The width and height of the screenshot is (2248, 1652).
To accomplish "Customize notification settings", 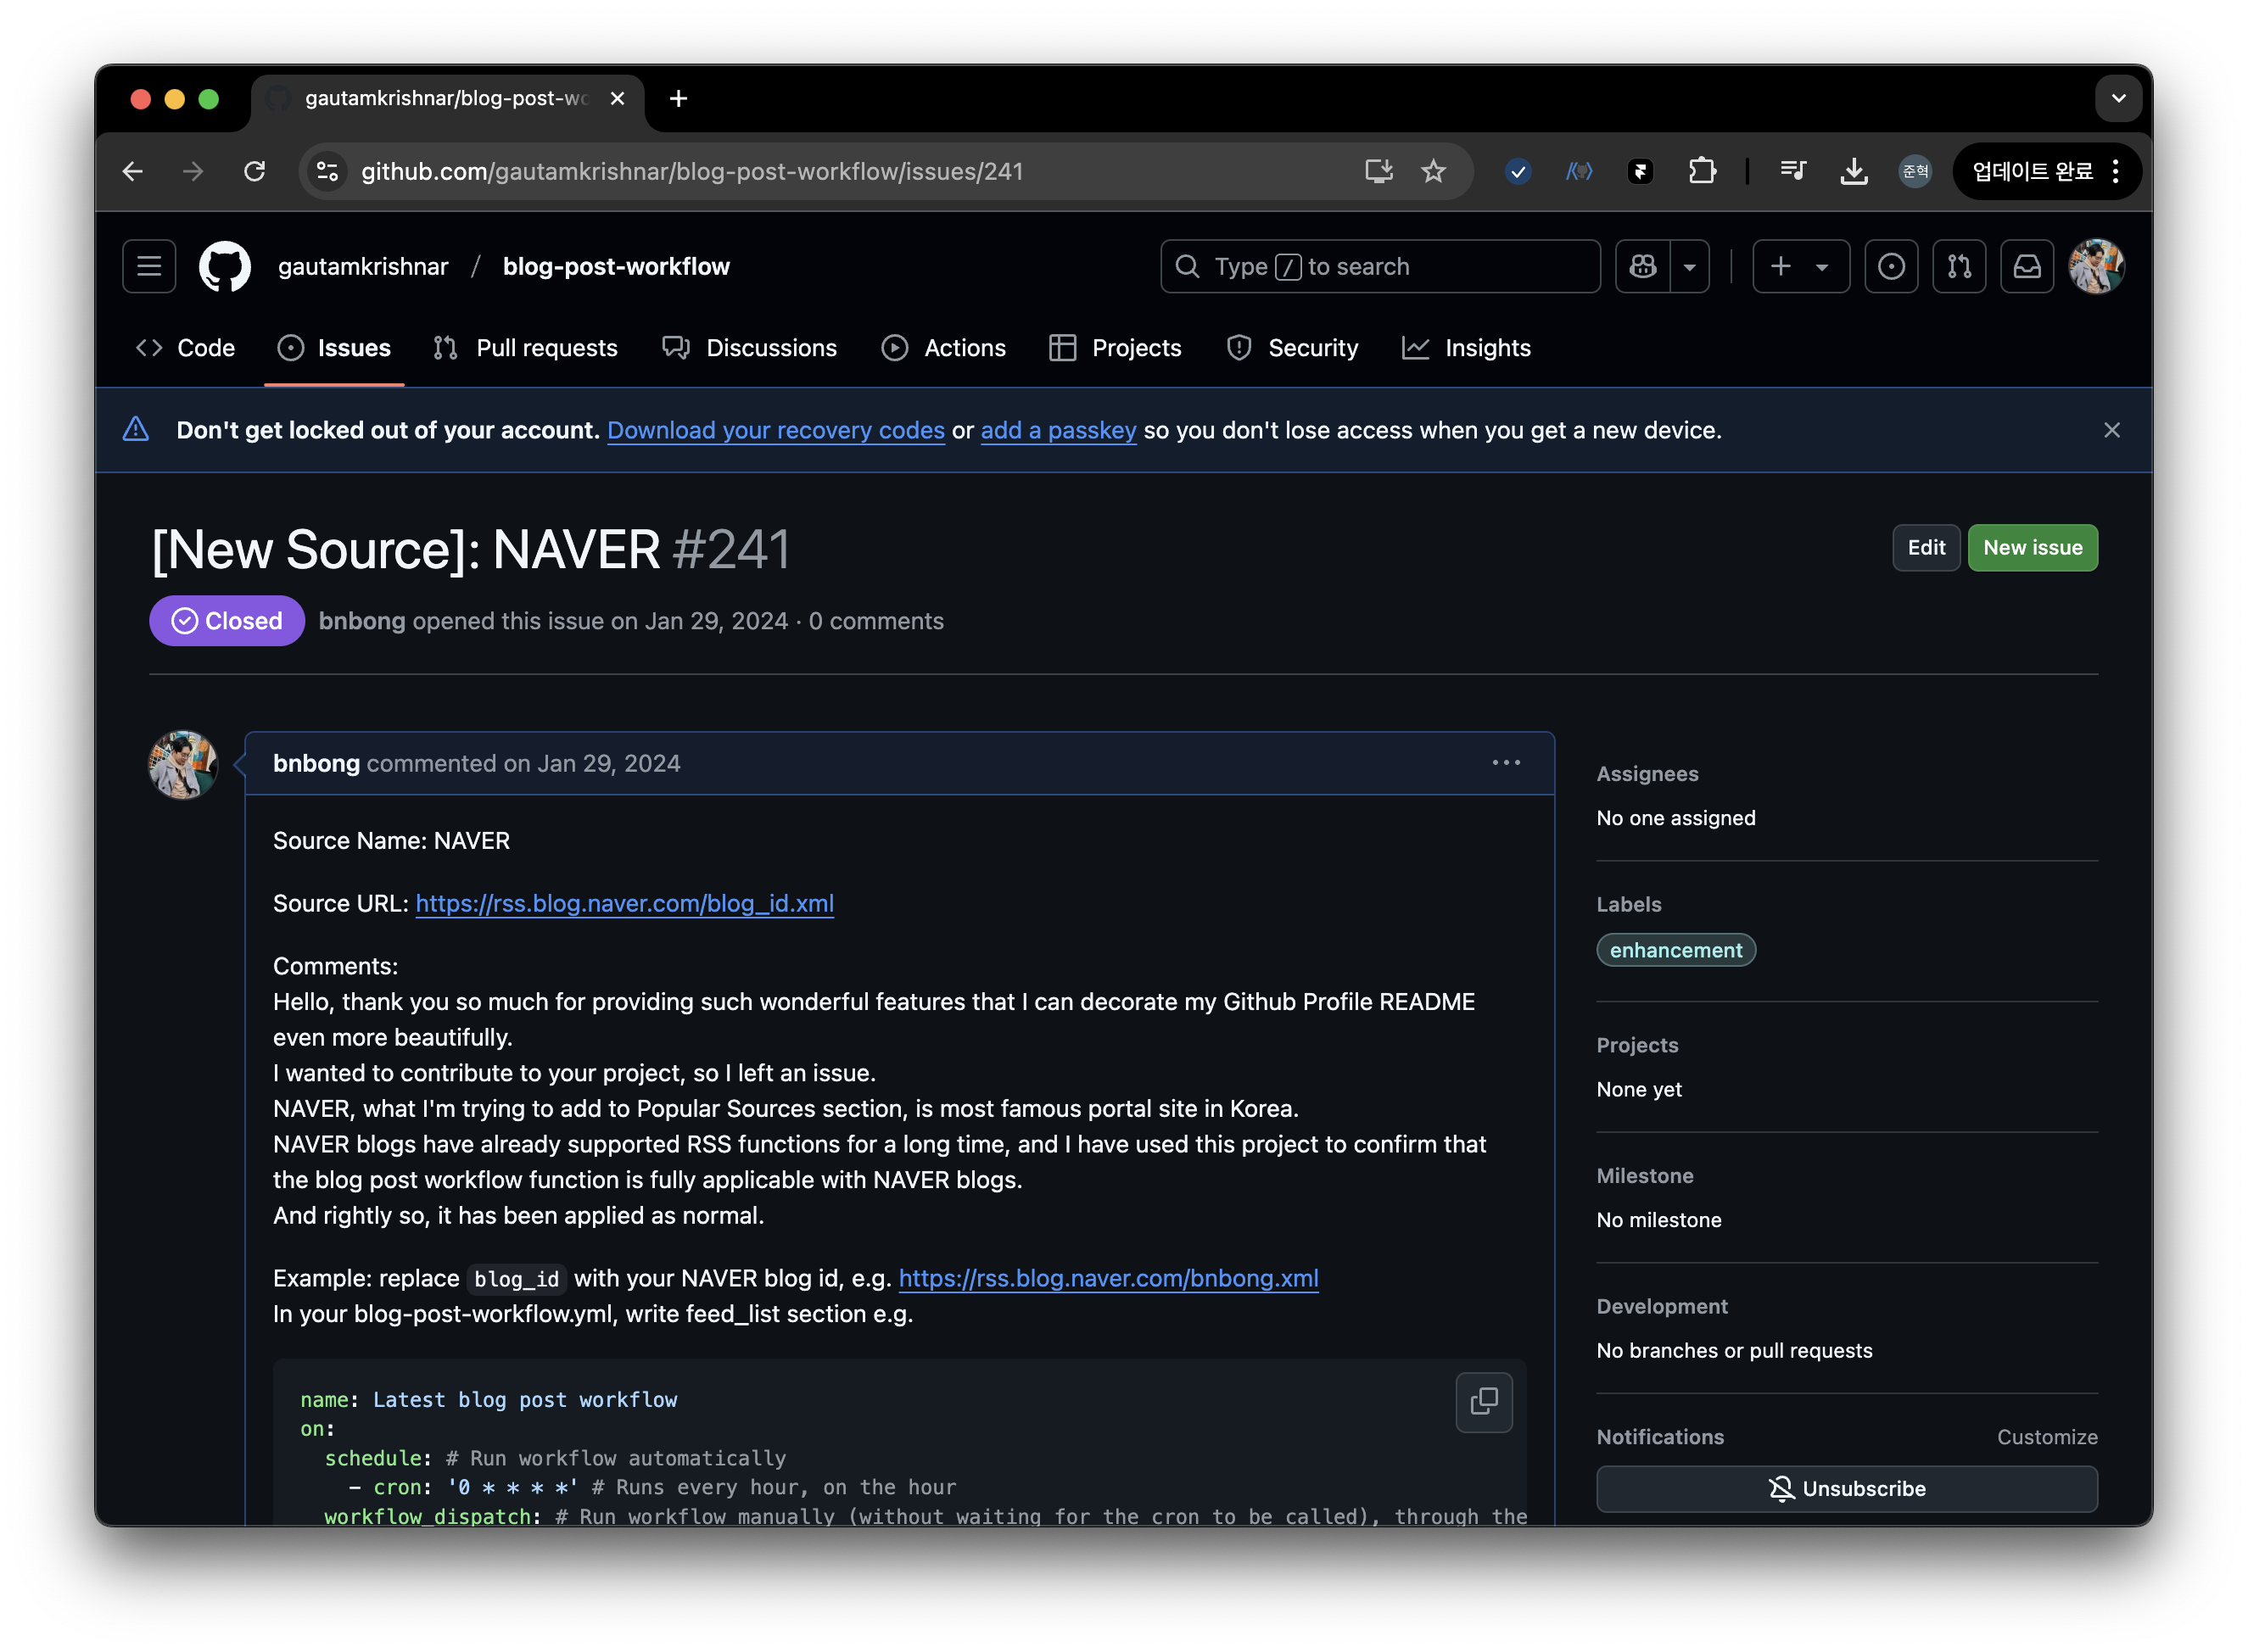I will pos(2047,1437).
